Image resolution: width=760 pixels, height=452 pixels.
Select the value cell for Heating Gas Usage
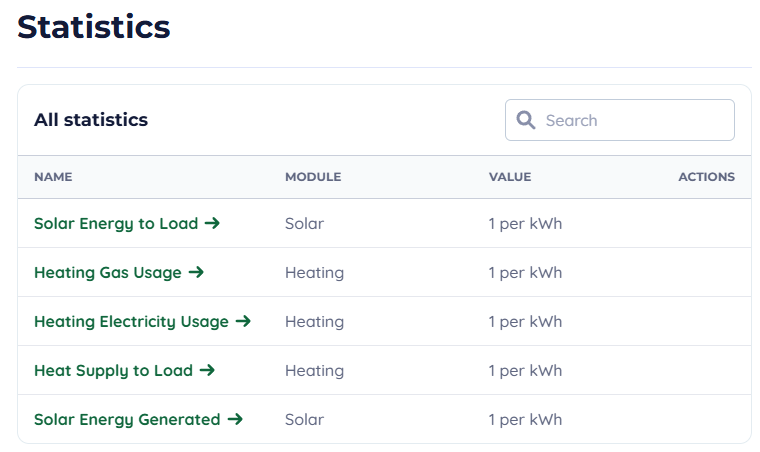(525, 272)
